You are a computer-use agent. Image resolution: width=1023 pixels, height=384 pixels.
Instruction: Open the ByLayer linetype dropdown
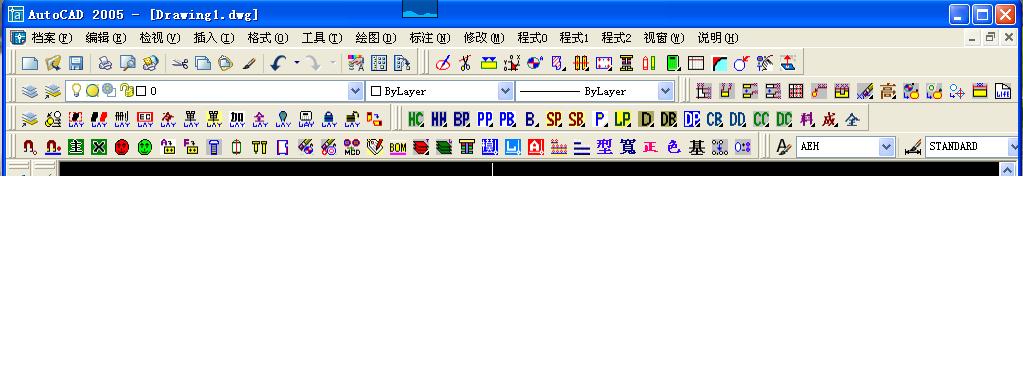tap(665, 91)
